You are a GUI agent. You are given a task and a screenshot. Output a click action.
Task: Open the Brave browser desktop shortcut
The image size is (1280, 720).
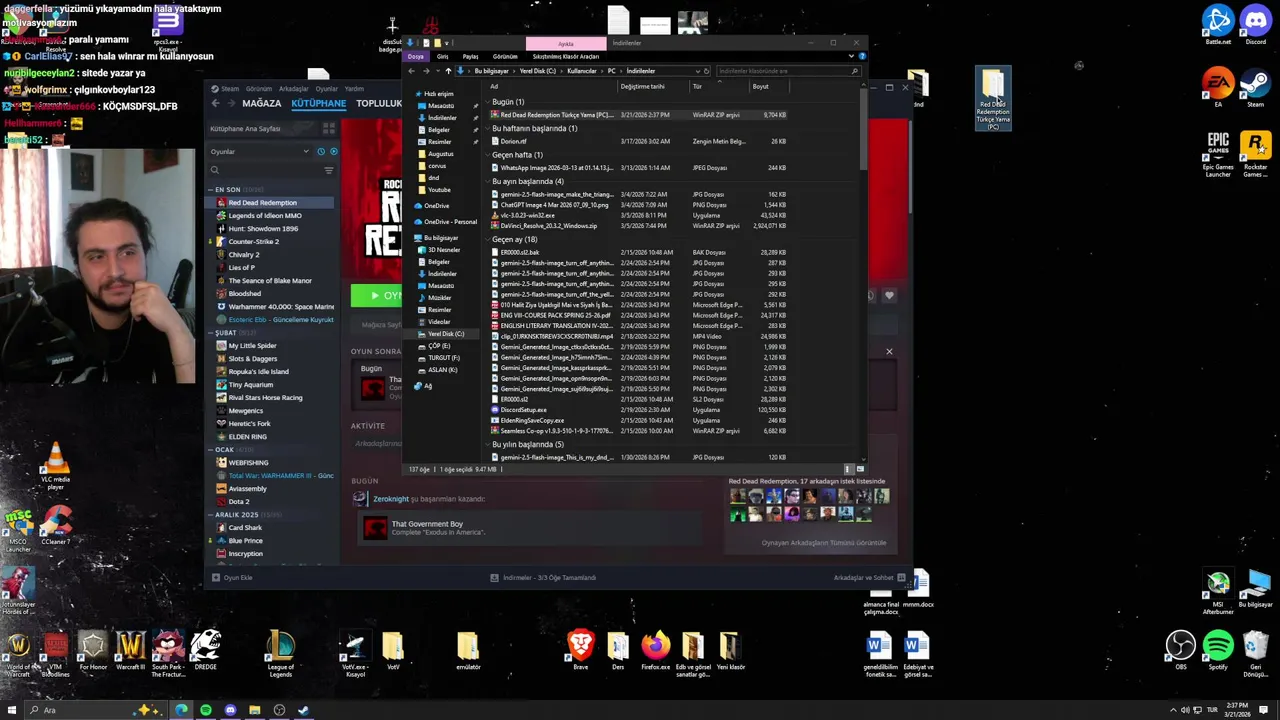point(580,649)
